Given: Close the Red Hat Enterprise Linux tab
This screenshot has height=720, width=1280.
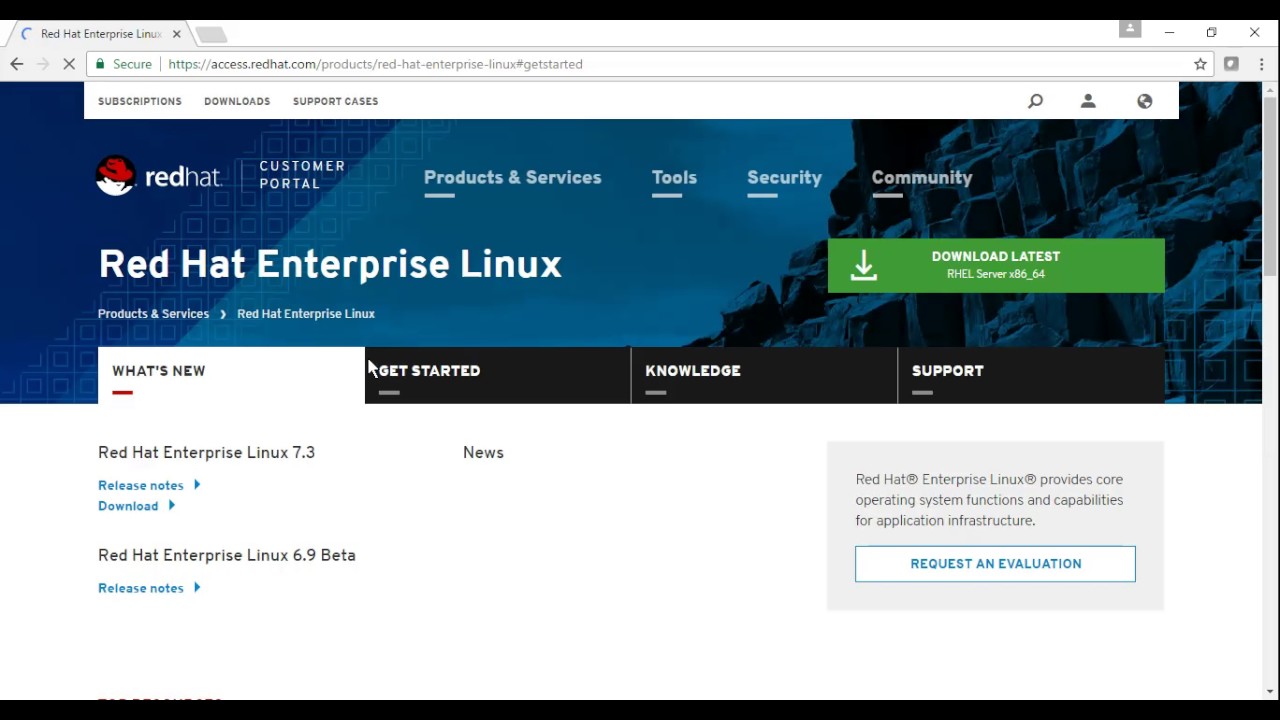Looking at the screenshot, I should point(177,34).
